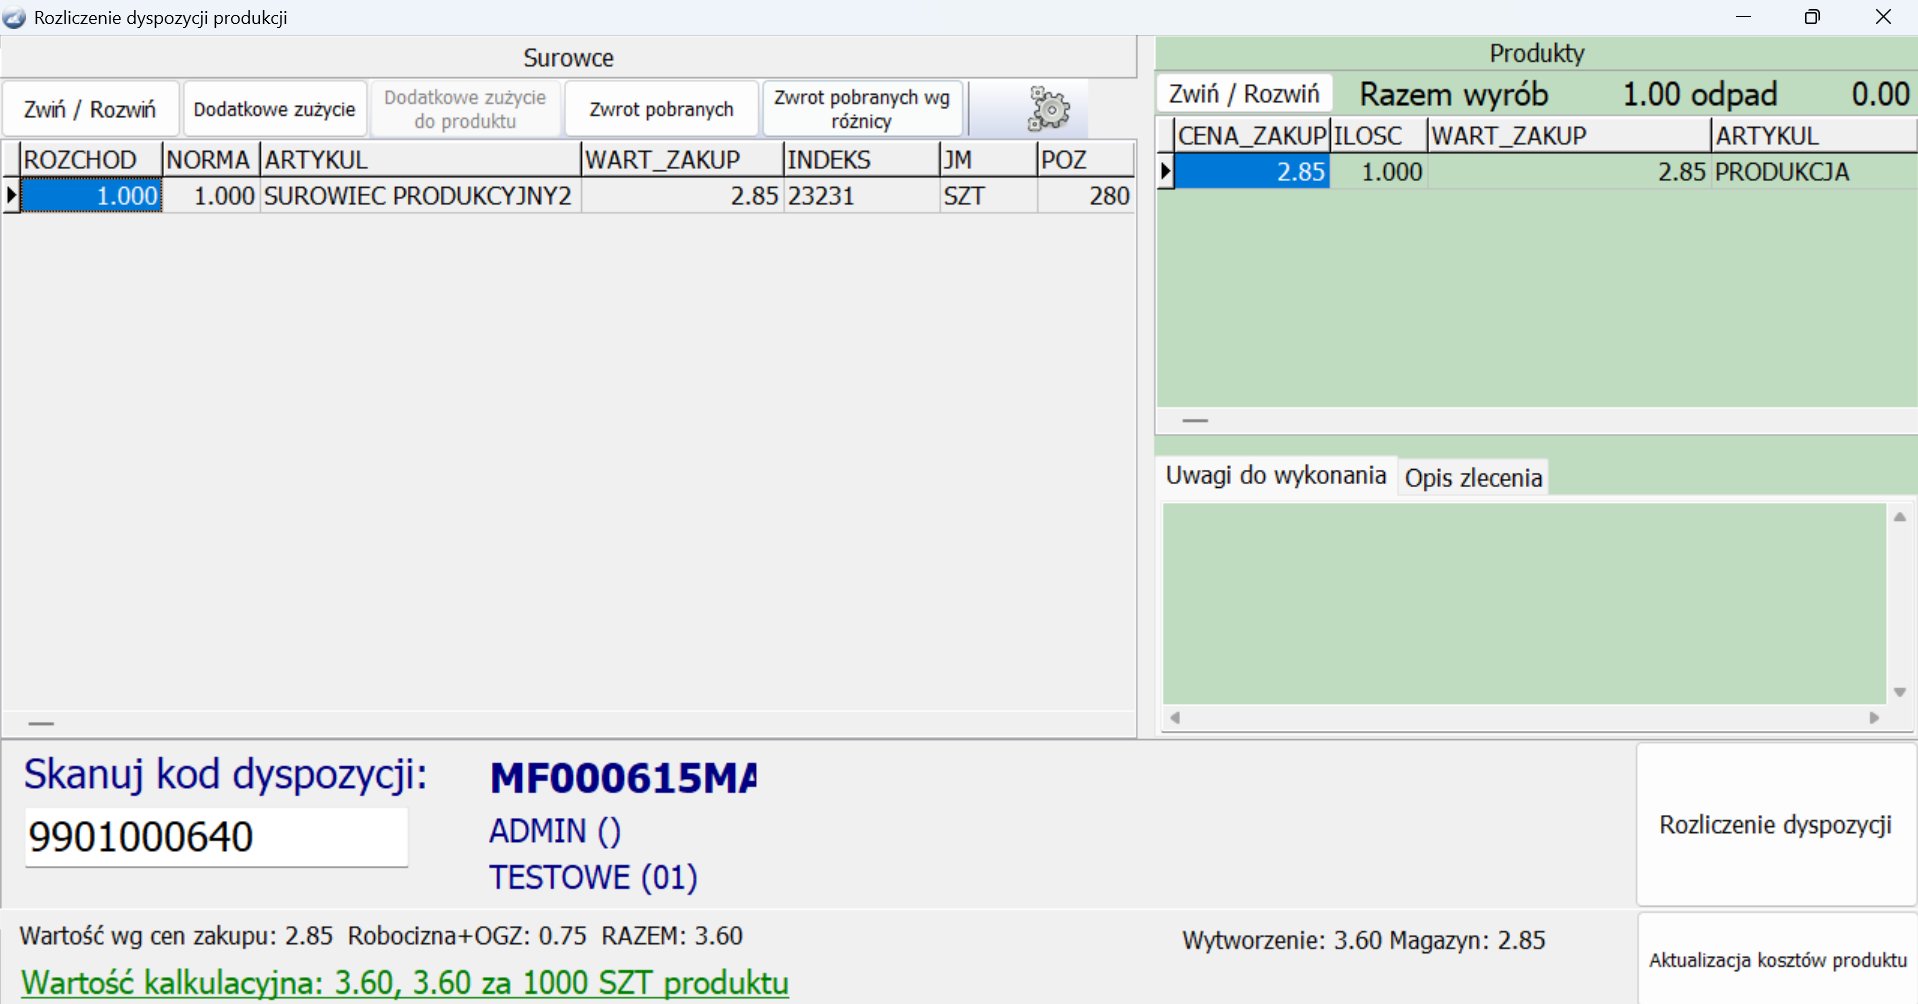Image resolution: width=1918 pixels, height=1004 pixels.
Task: Click the Wartość kalkulacyjna green link
Action: click(404, 983)
